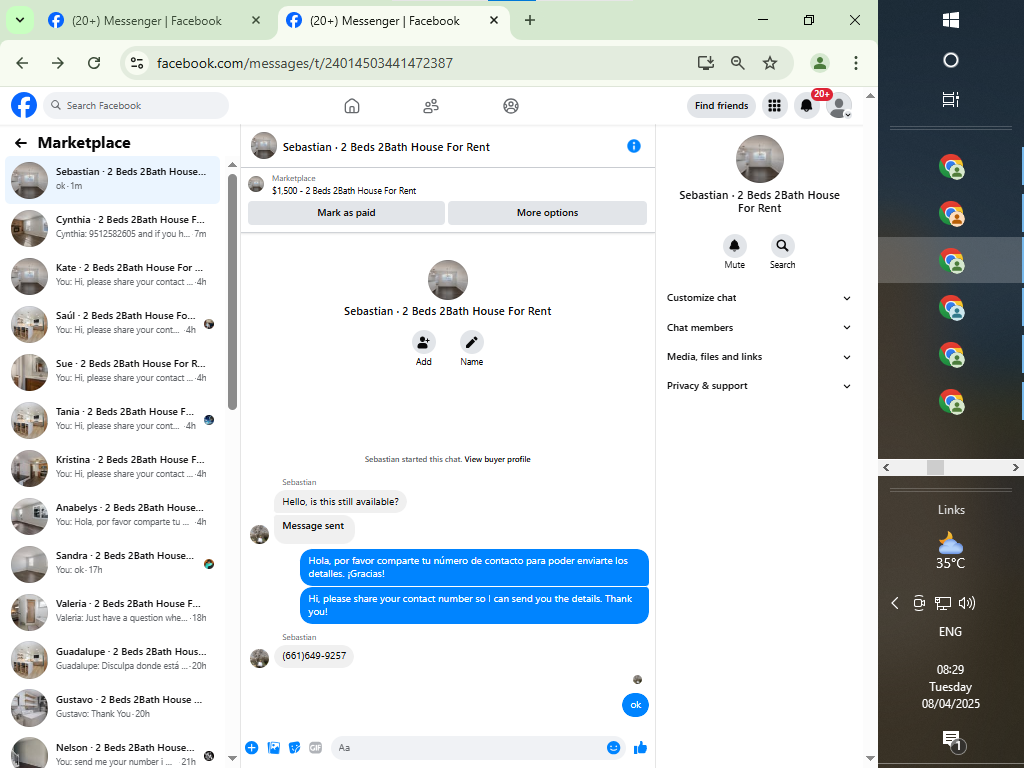Screen dimensions: 1024x768
Task: Choose a sticker in the composer
Action: 295,748
